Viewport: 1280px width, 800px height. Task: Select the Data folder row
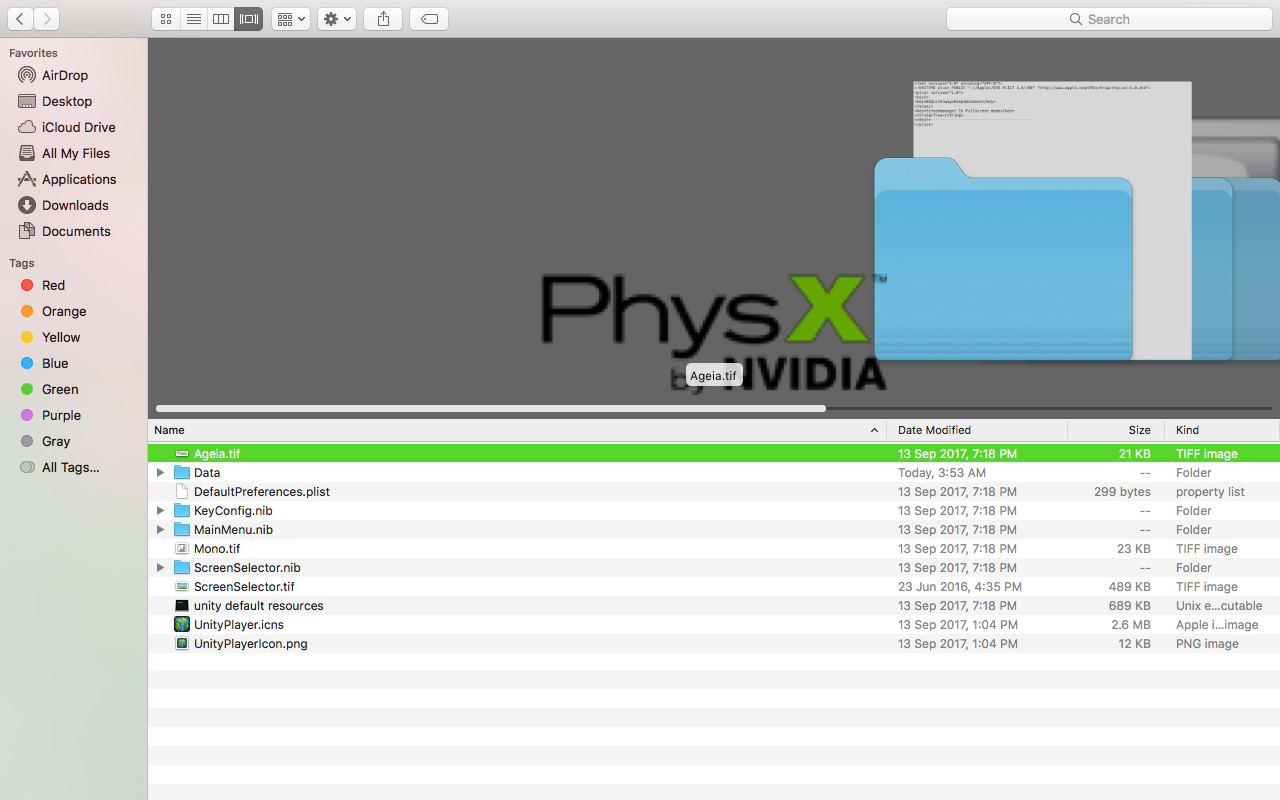714,473
